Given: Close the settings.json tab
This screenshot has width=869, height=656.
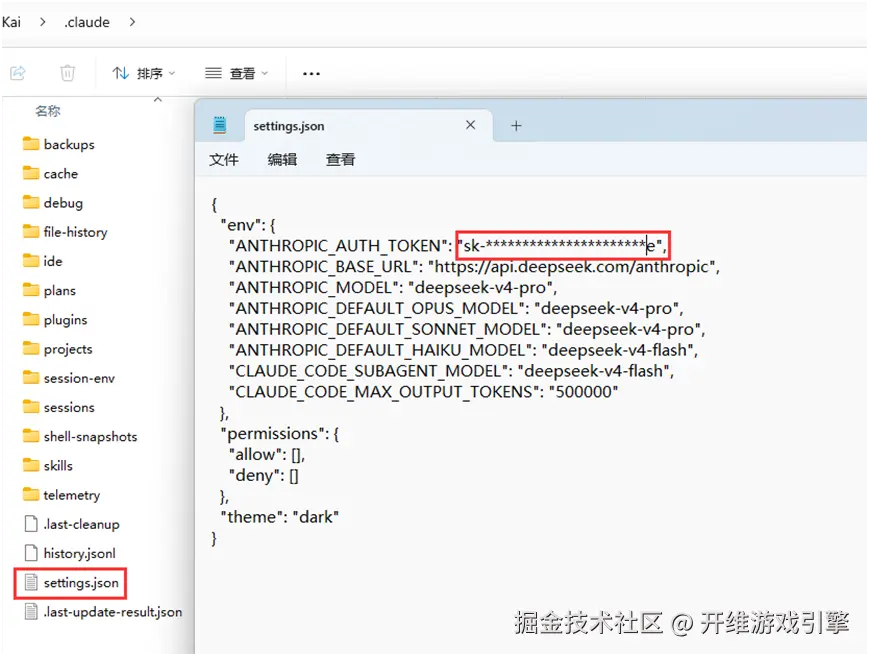Looking at the screenshot, I should tap(471, 125).
